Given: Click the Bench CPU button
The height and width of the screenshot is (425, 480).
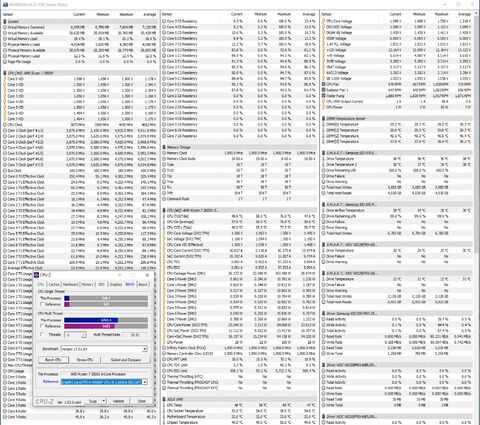Looking at the screenshot, I should pyautogui.click(x=53, y=360).
